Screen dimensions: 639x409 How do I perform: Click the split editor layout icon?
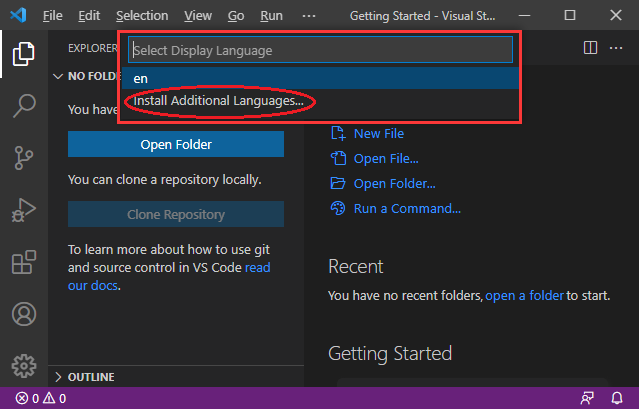pos(590,48)
